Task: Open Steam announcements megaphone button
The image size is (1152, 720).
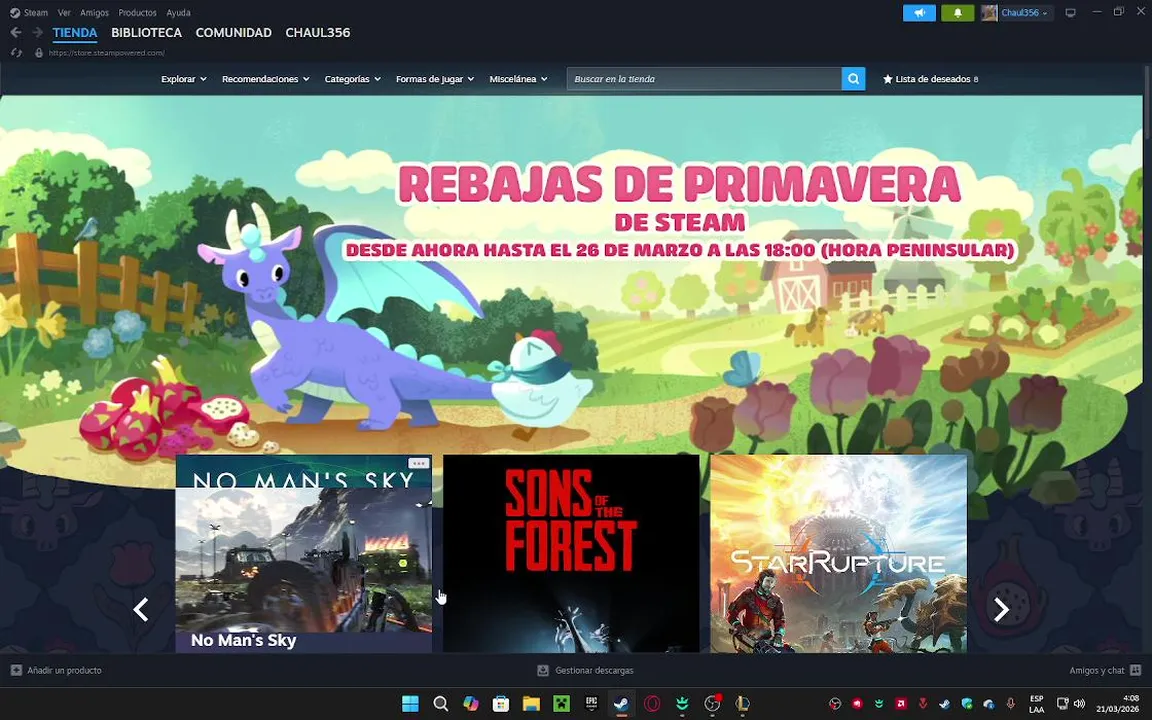Action: [x=919, y=12]
